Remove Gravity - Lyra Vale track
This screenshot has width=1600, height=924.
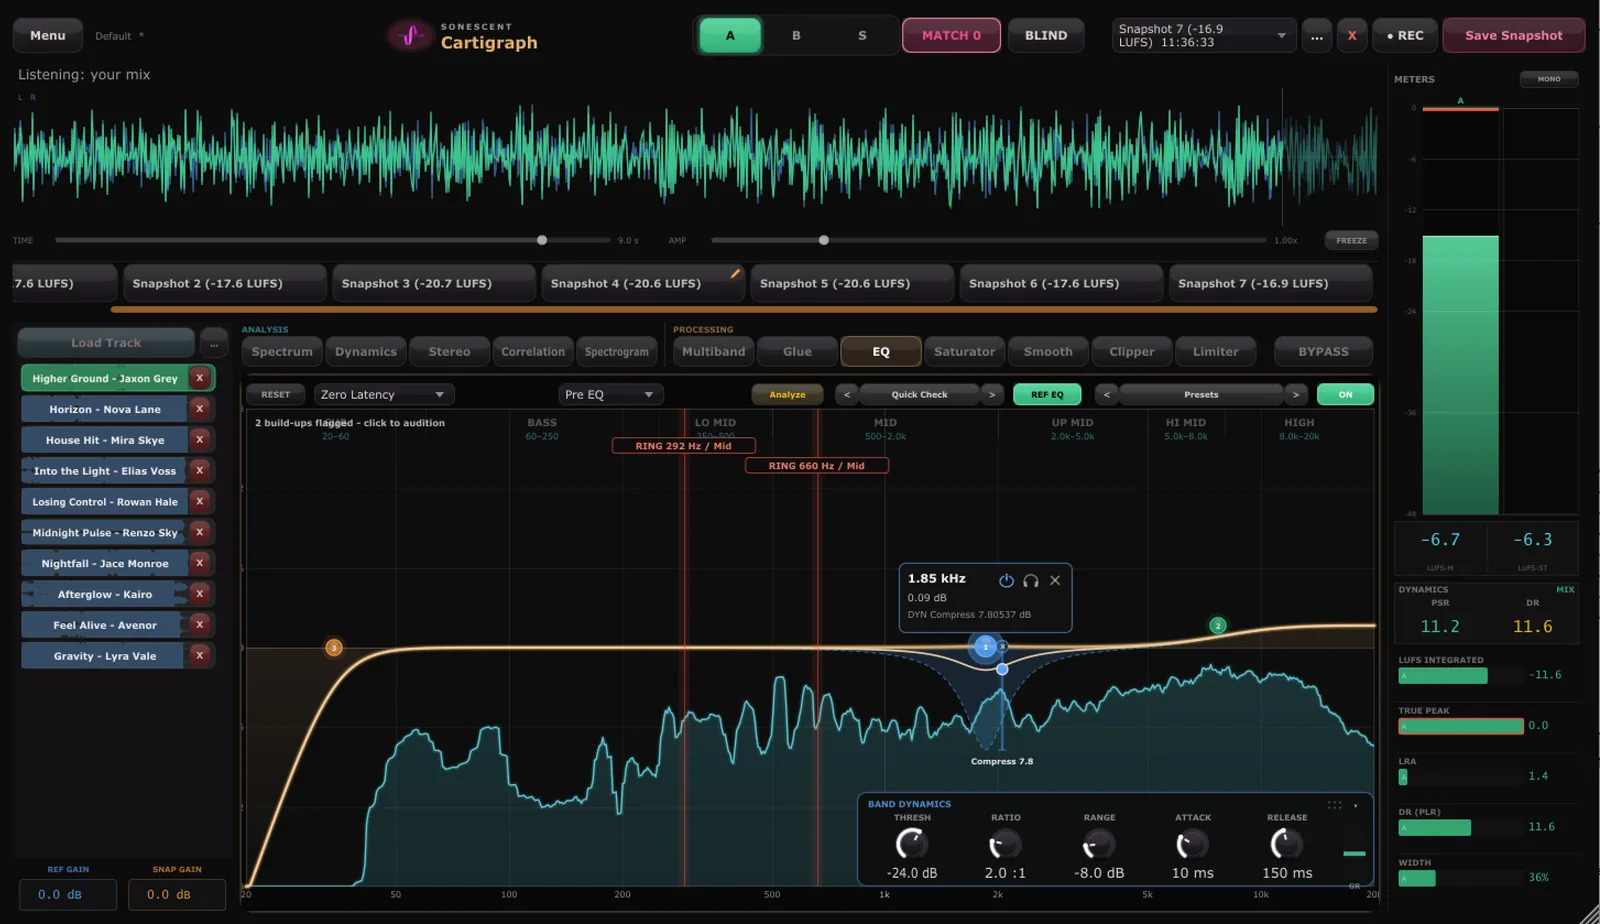tap(200, 656)
